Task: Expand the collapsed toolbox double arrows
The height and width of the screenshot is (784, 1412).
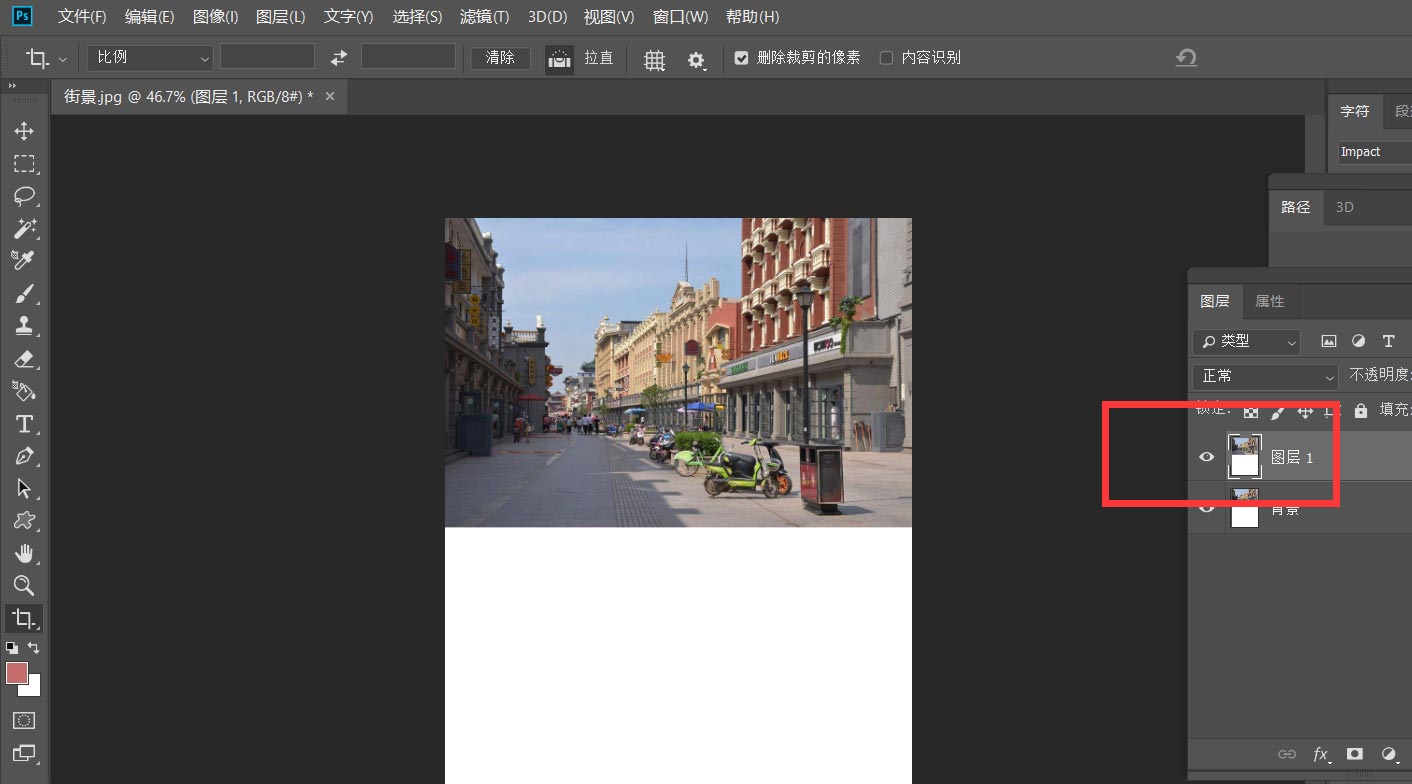Action: click(13, 87)
